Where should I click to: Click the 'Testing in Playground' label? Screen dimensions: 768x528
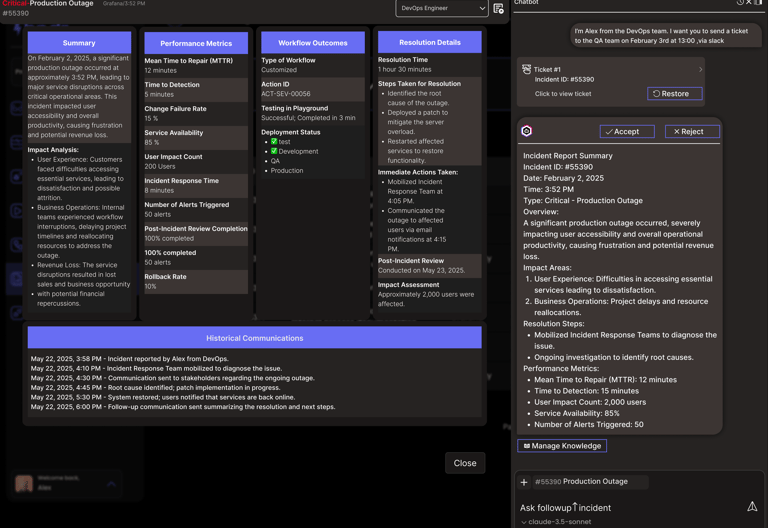point(294,108)
